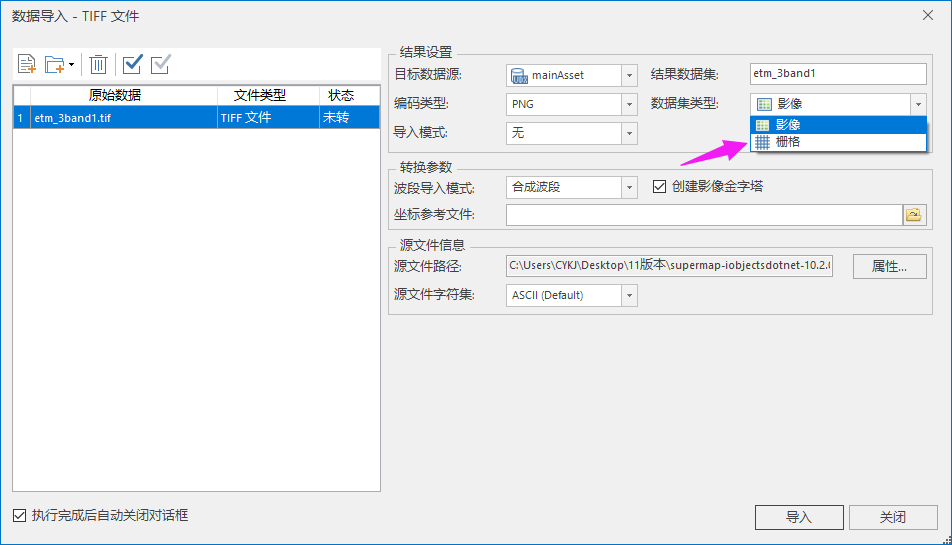Click the add folder icon
This screenshot has height=545, width=952.
[55, 64]
